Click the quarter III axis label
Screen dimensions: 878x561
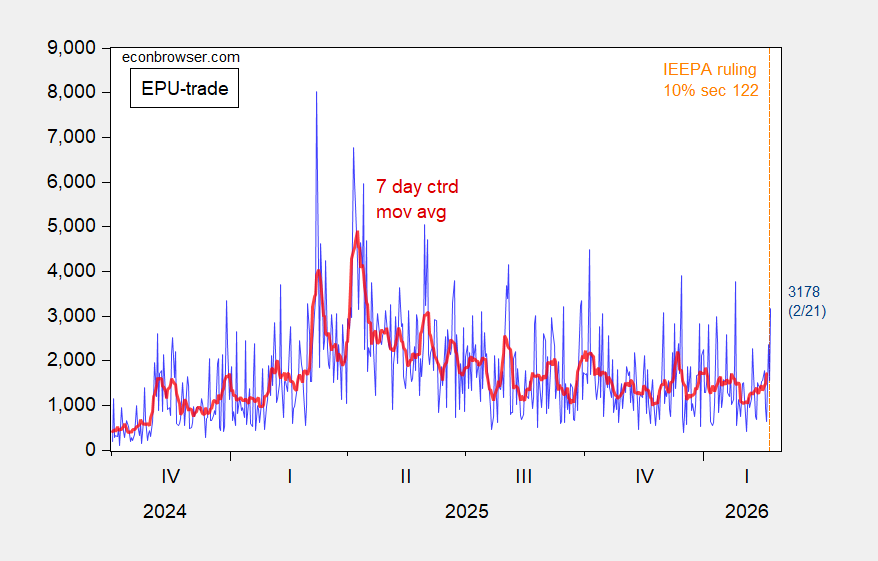click(x=523, y=476)
